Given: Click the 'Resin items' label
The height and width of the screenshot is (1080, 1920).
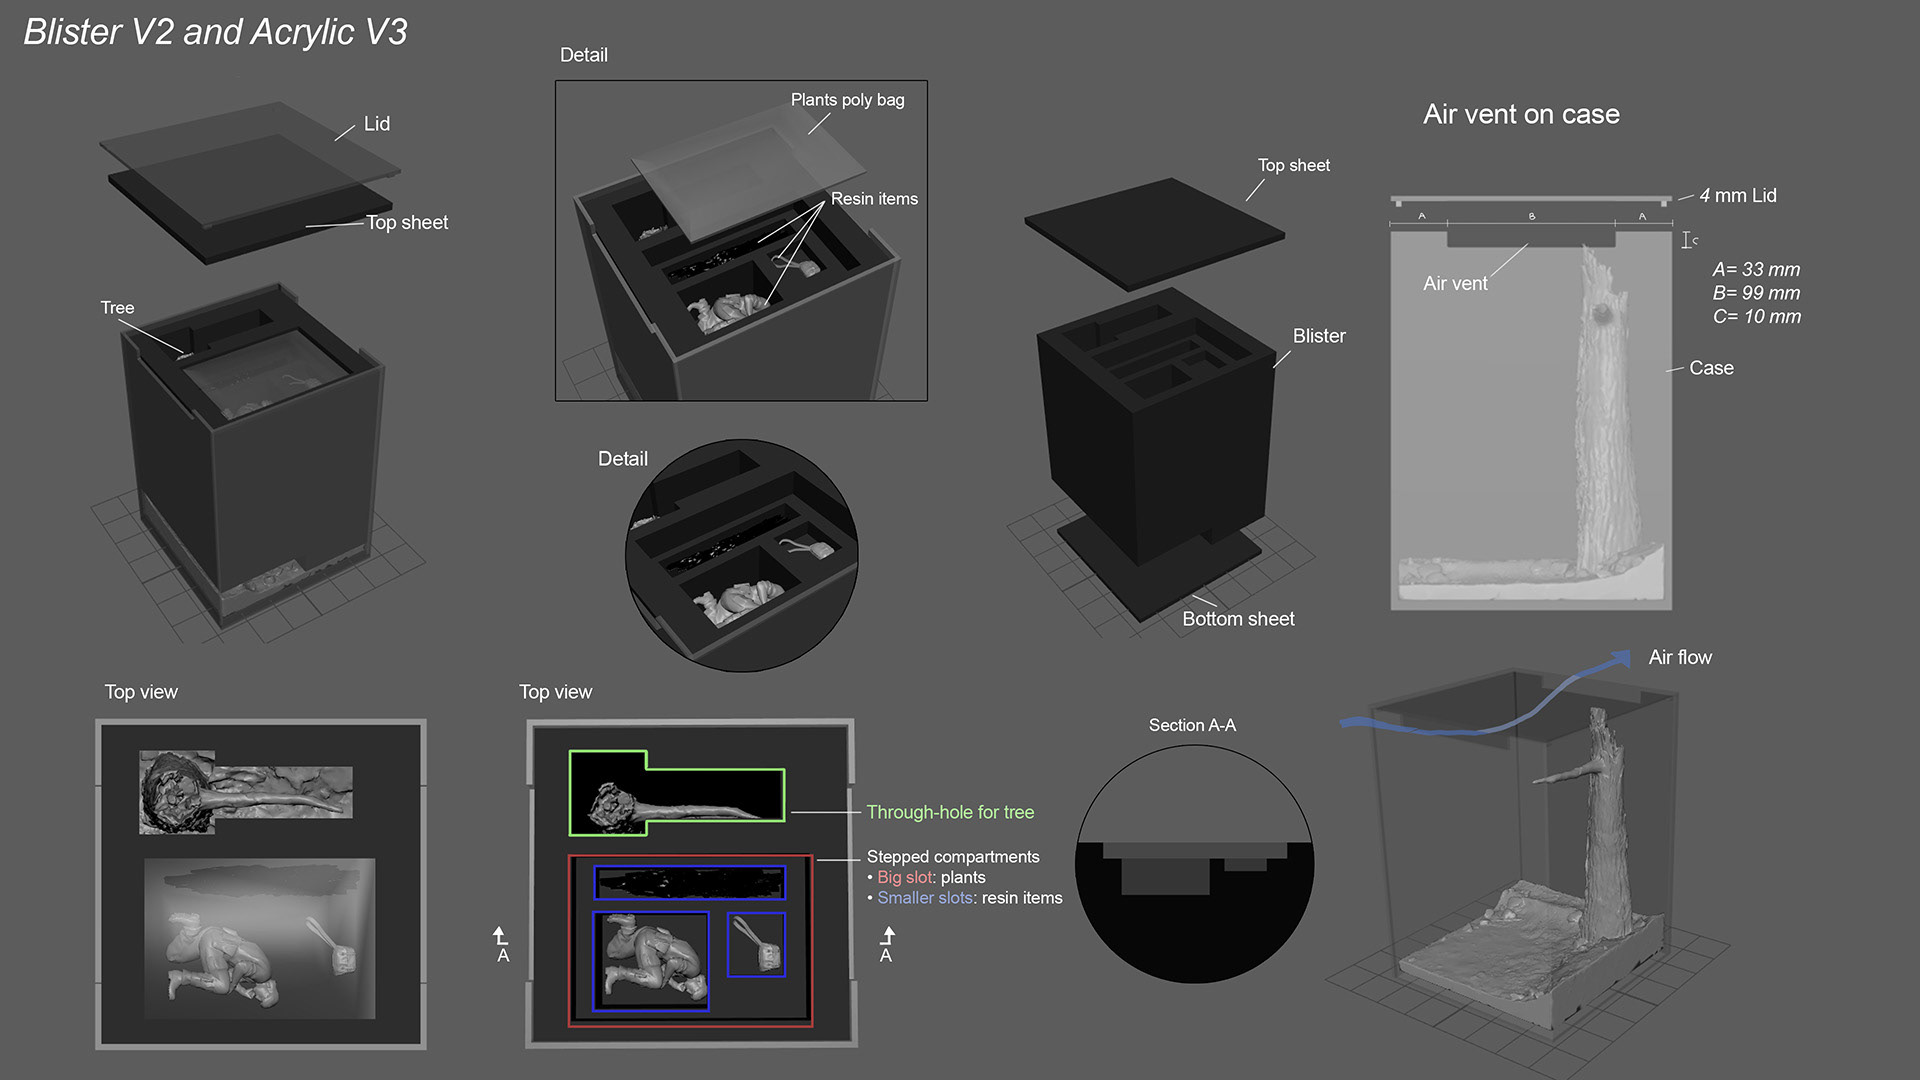Looking at the screenshot, I should point(874,199).
